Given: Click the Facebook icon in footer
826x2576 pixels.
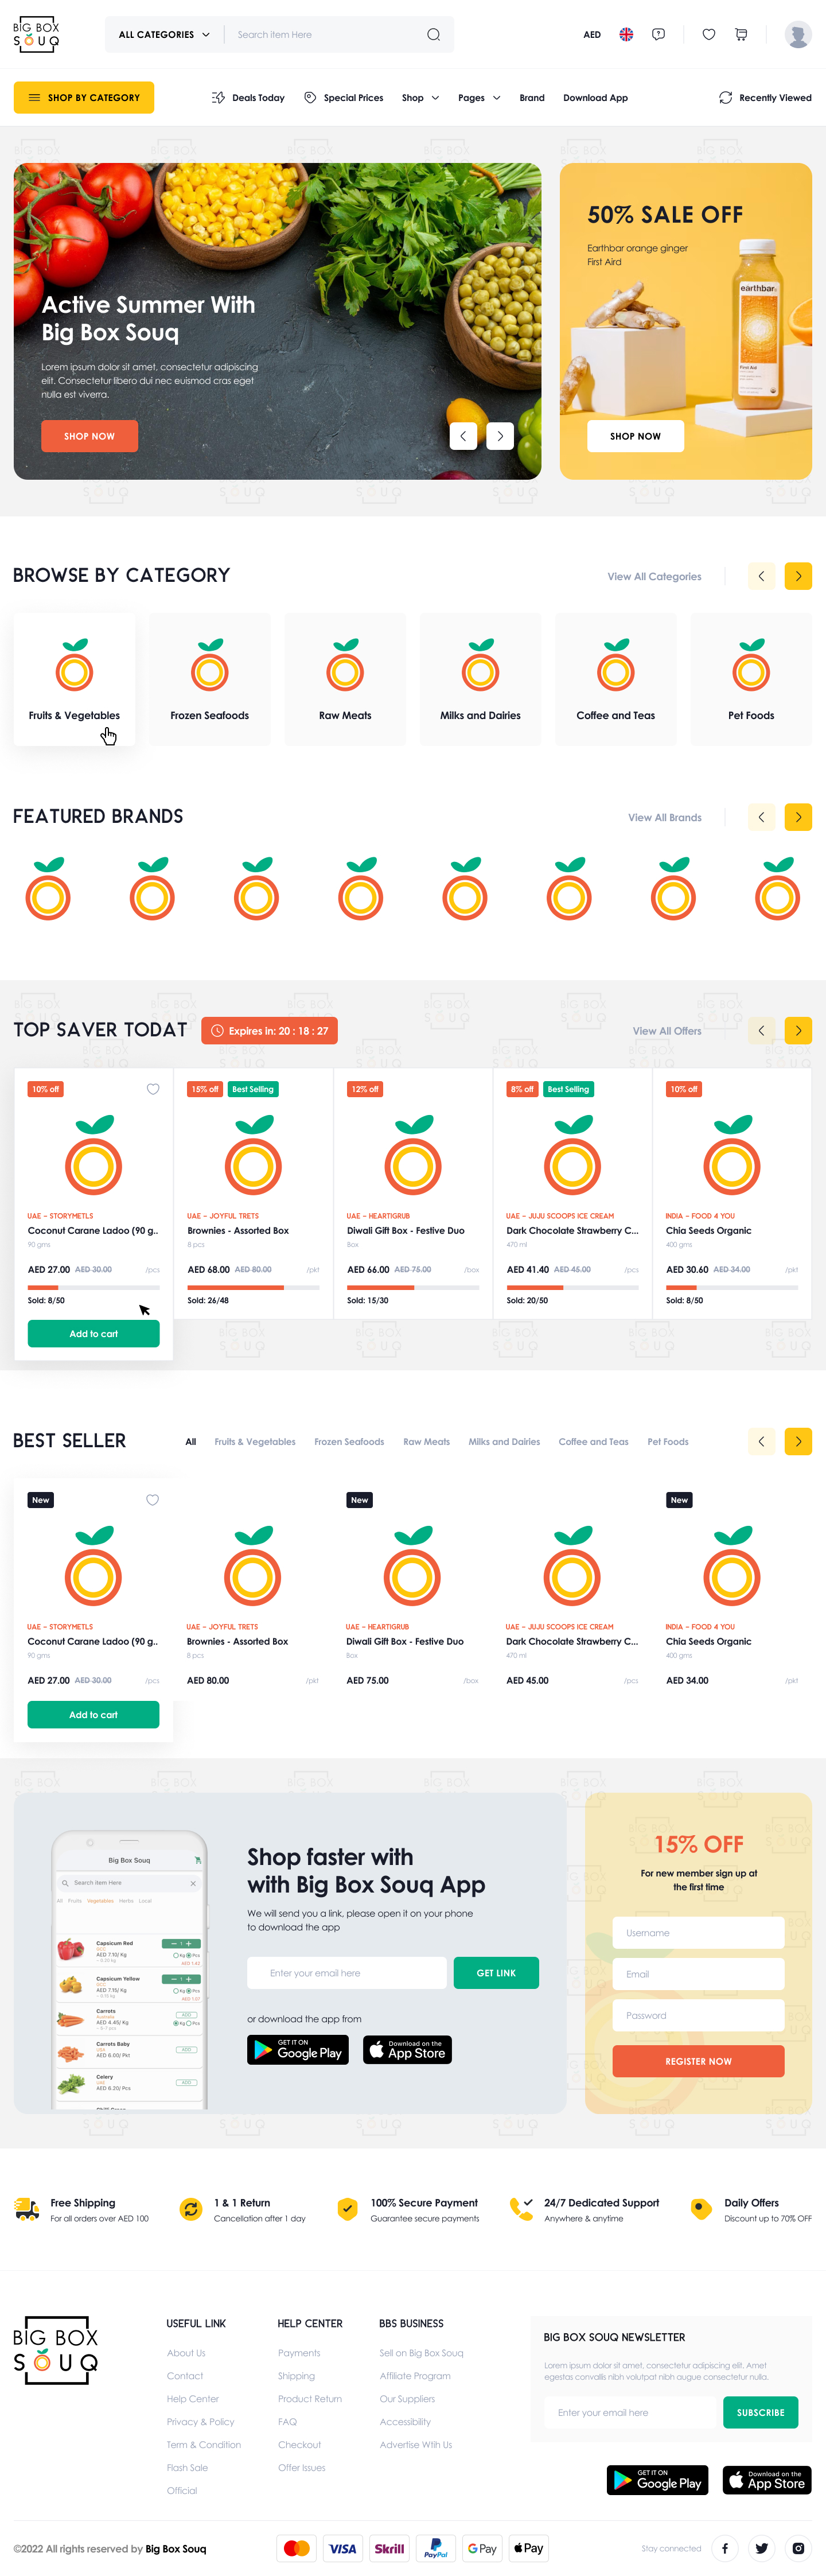Looking at the screenshot, I should point(725,2547).
